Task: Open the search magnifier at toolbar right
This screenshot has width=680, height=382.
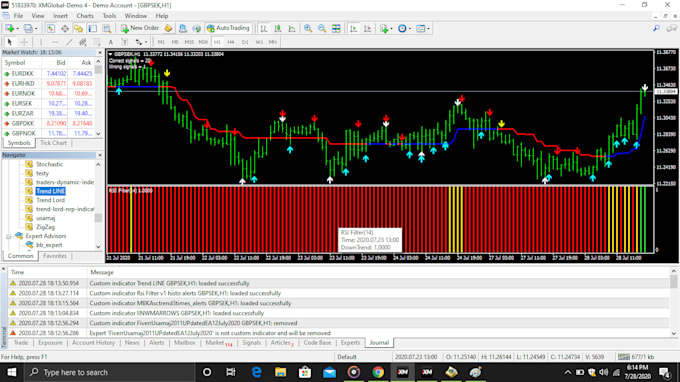Action: point(657,29)
